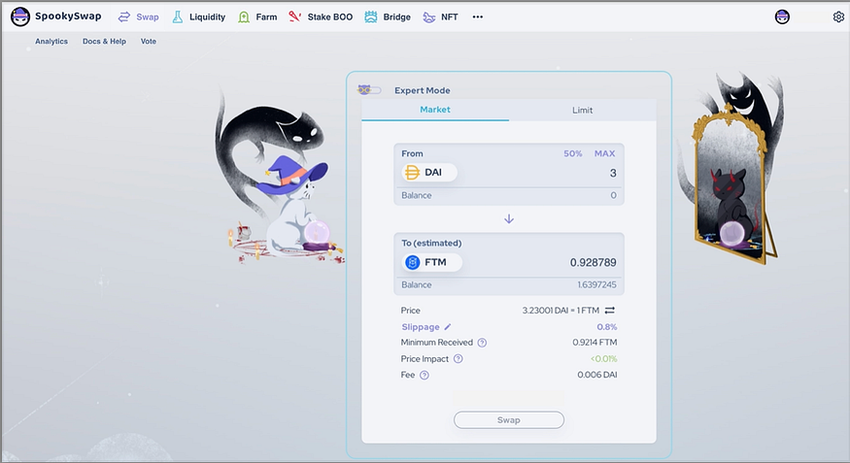This screenshot has width=850, height=463.
Task: Click the Slippage label
Action: [421, 327]
